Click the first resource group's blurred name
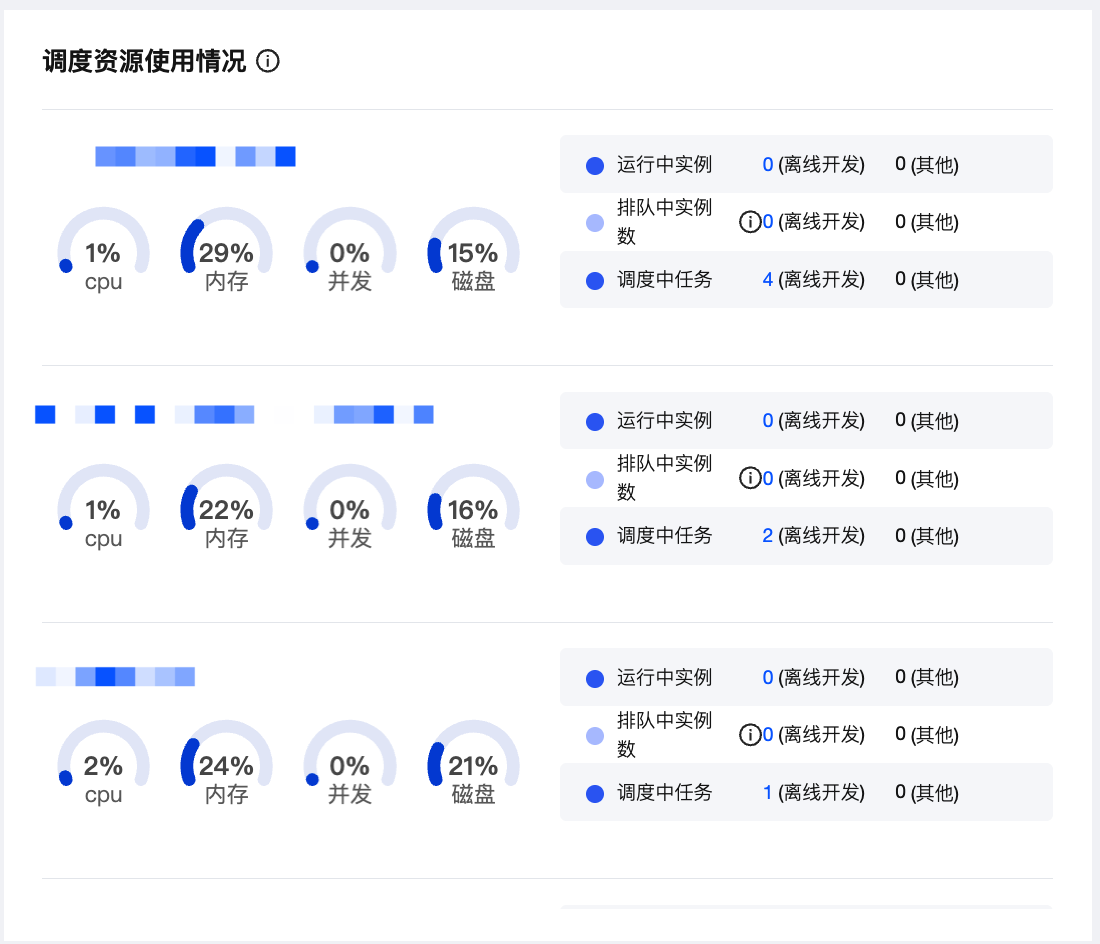Viewport: 1100px width, 944px height. (195, 156)
